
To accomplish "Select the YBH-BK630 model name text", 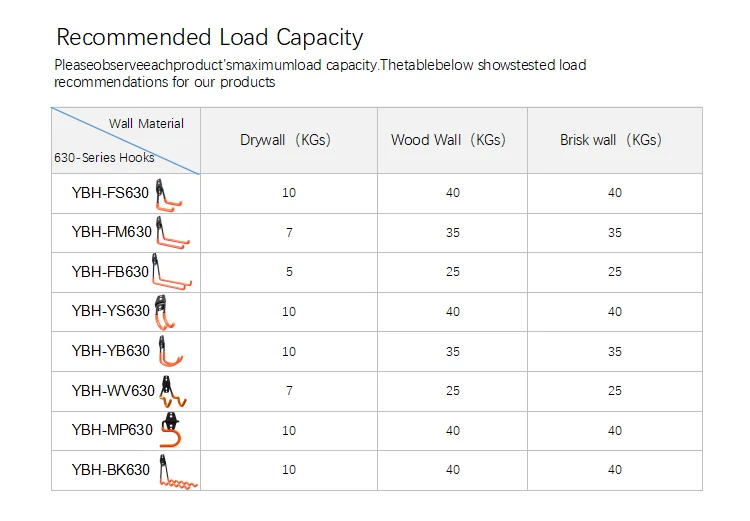I will pos(110,470).
